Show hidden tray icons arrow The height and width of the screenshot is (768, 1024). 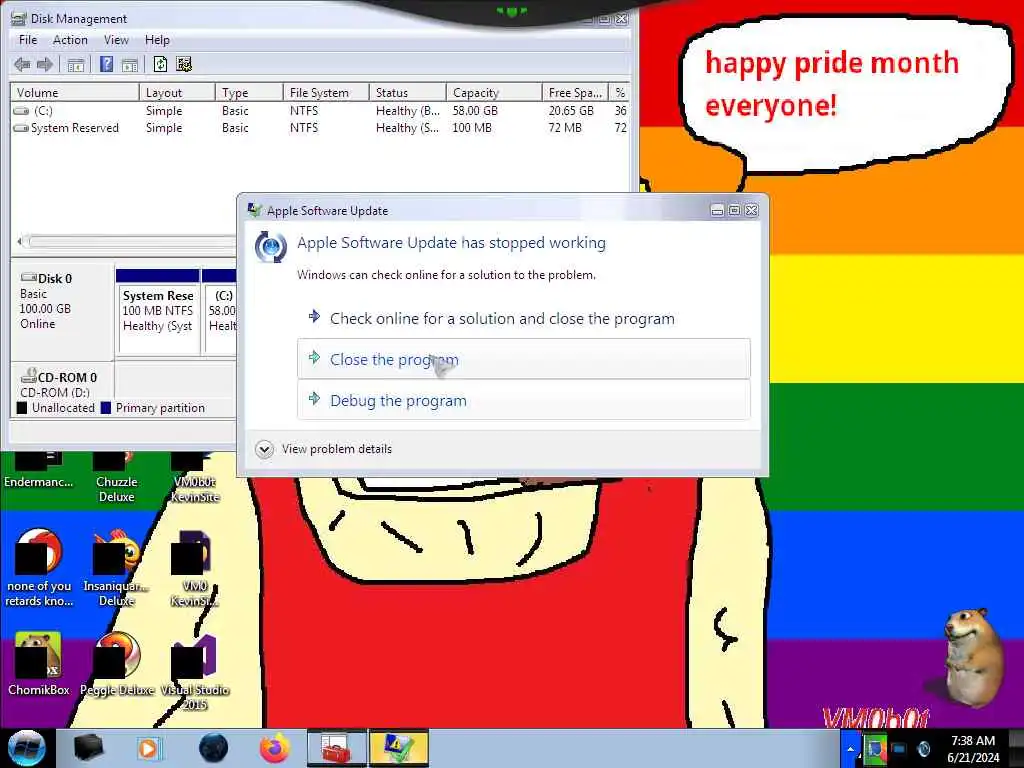pyautogui.click(x=850, y=749)
